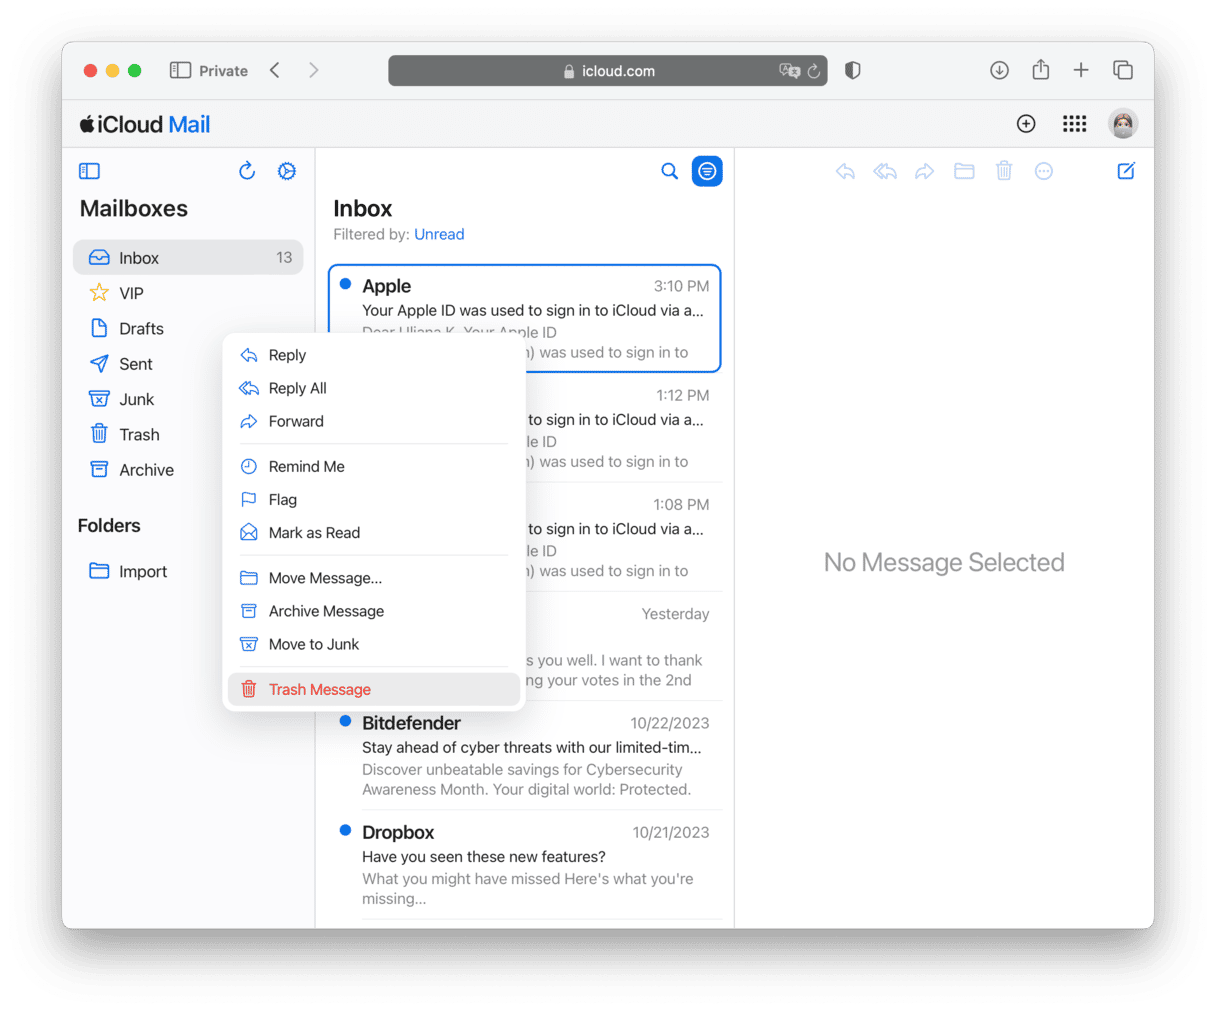
Task: Choose Move to Junk in context menu
Action: click(374, 644)
